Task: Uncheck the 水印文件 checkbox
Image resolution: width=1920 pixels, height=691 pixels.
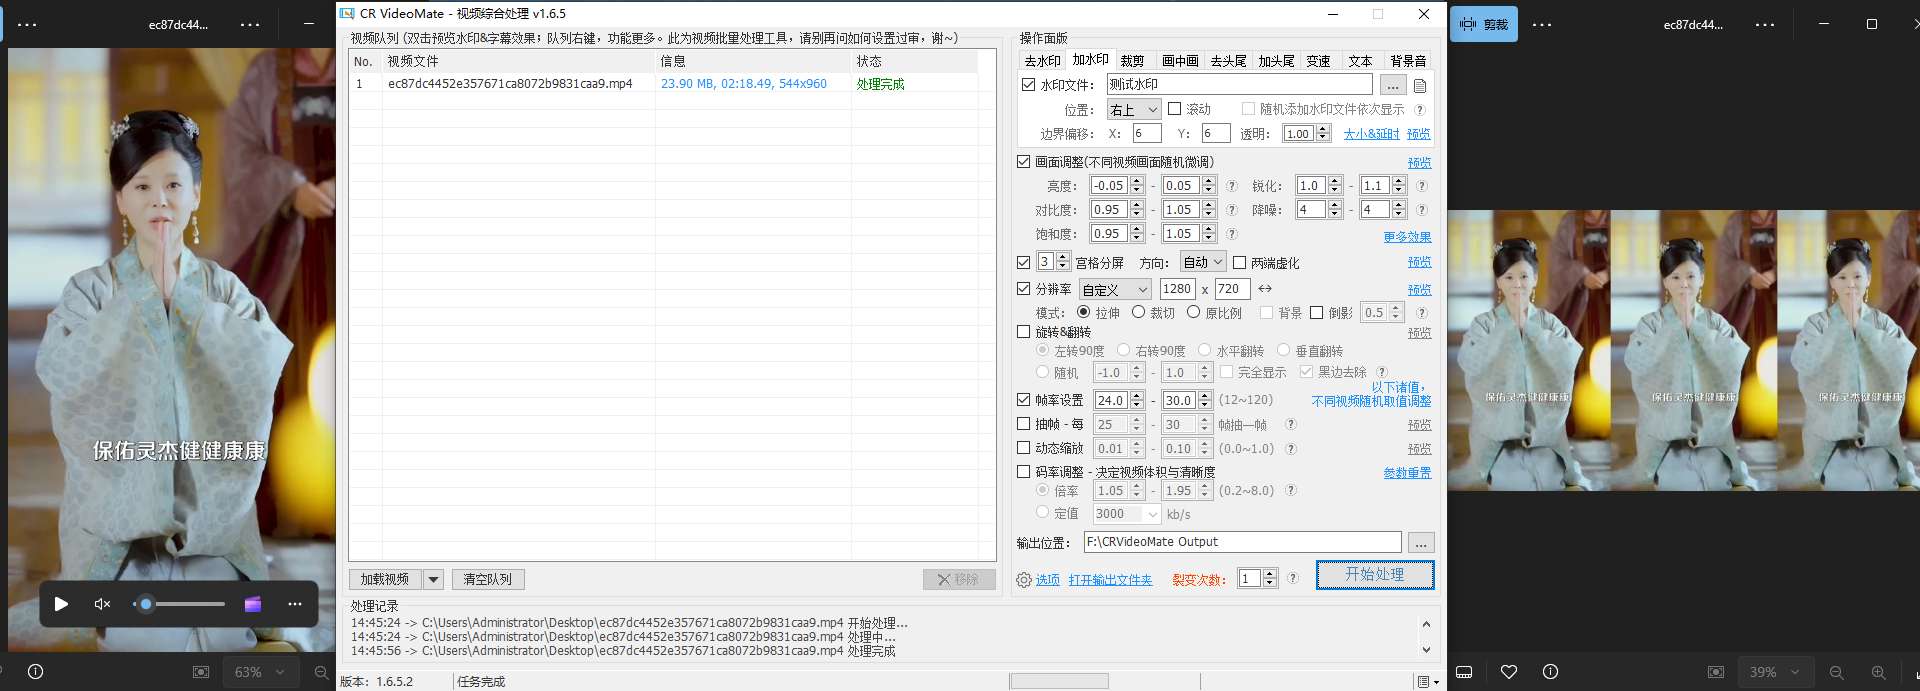Action: (1028, 85)
